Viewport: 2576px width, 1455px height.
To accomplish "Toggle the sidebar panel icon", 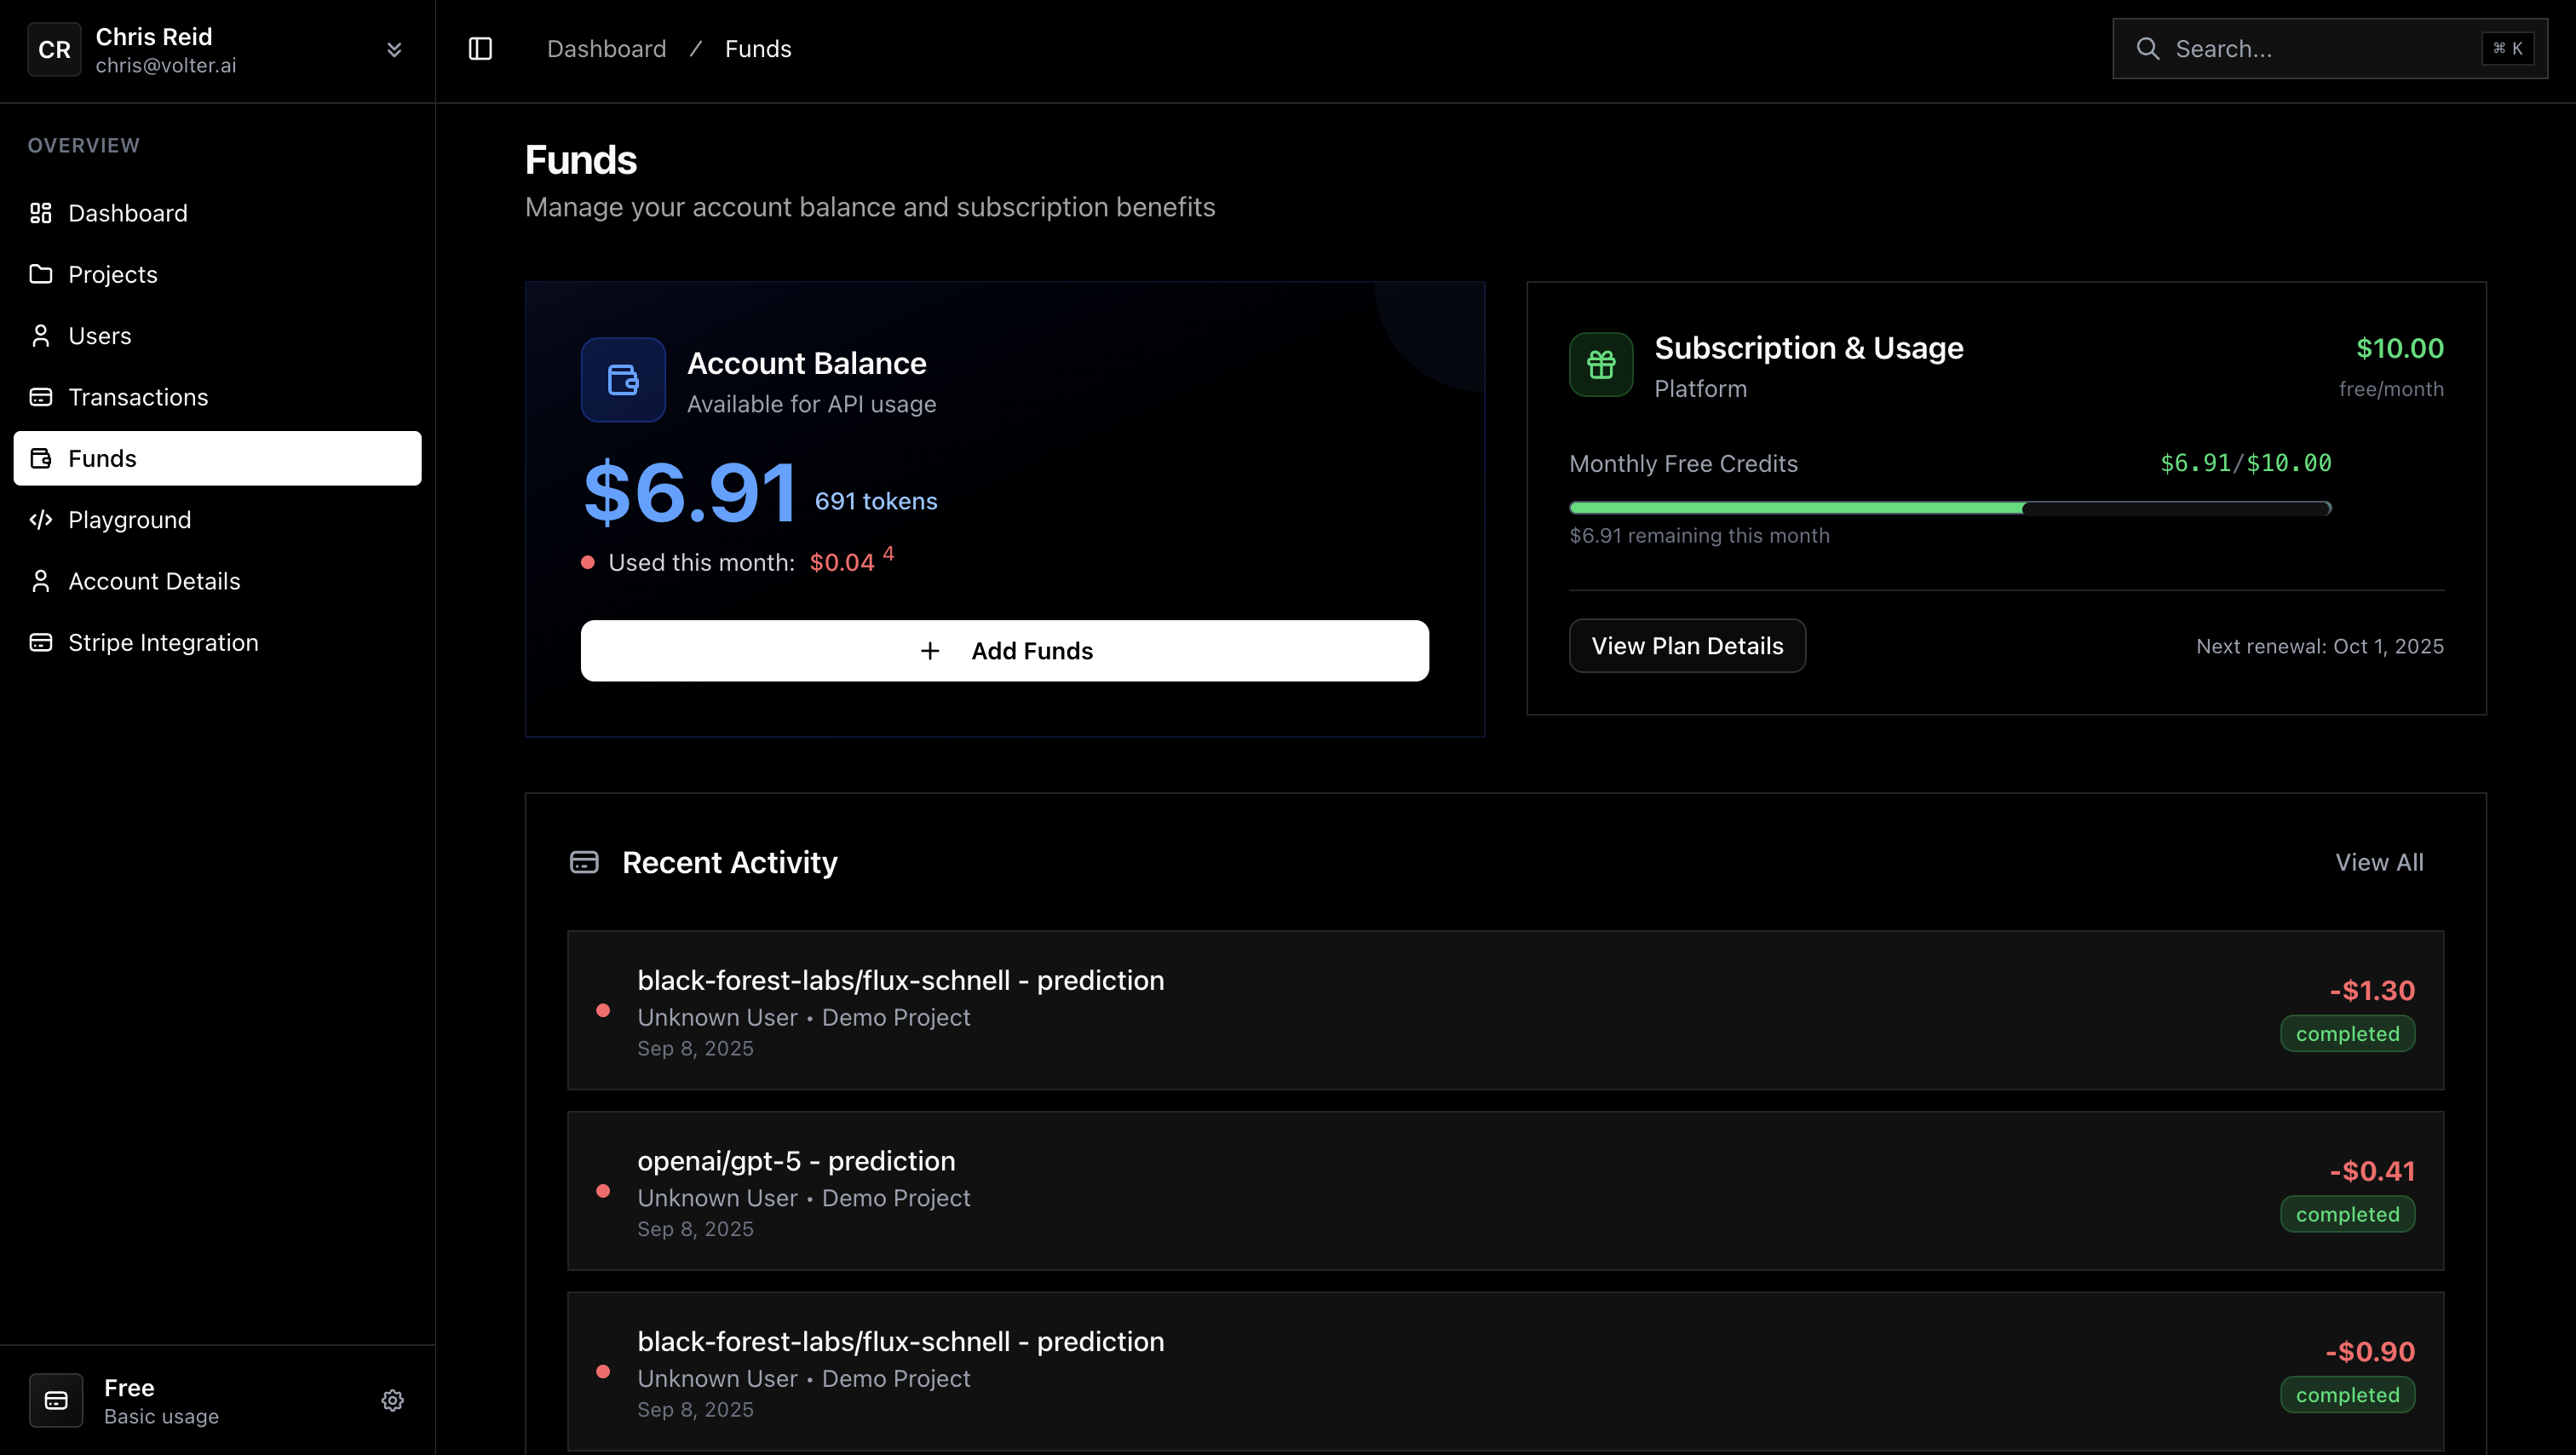I will (480, 49).
